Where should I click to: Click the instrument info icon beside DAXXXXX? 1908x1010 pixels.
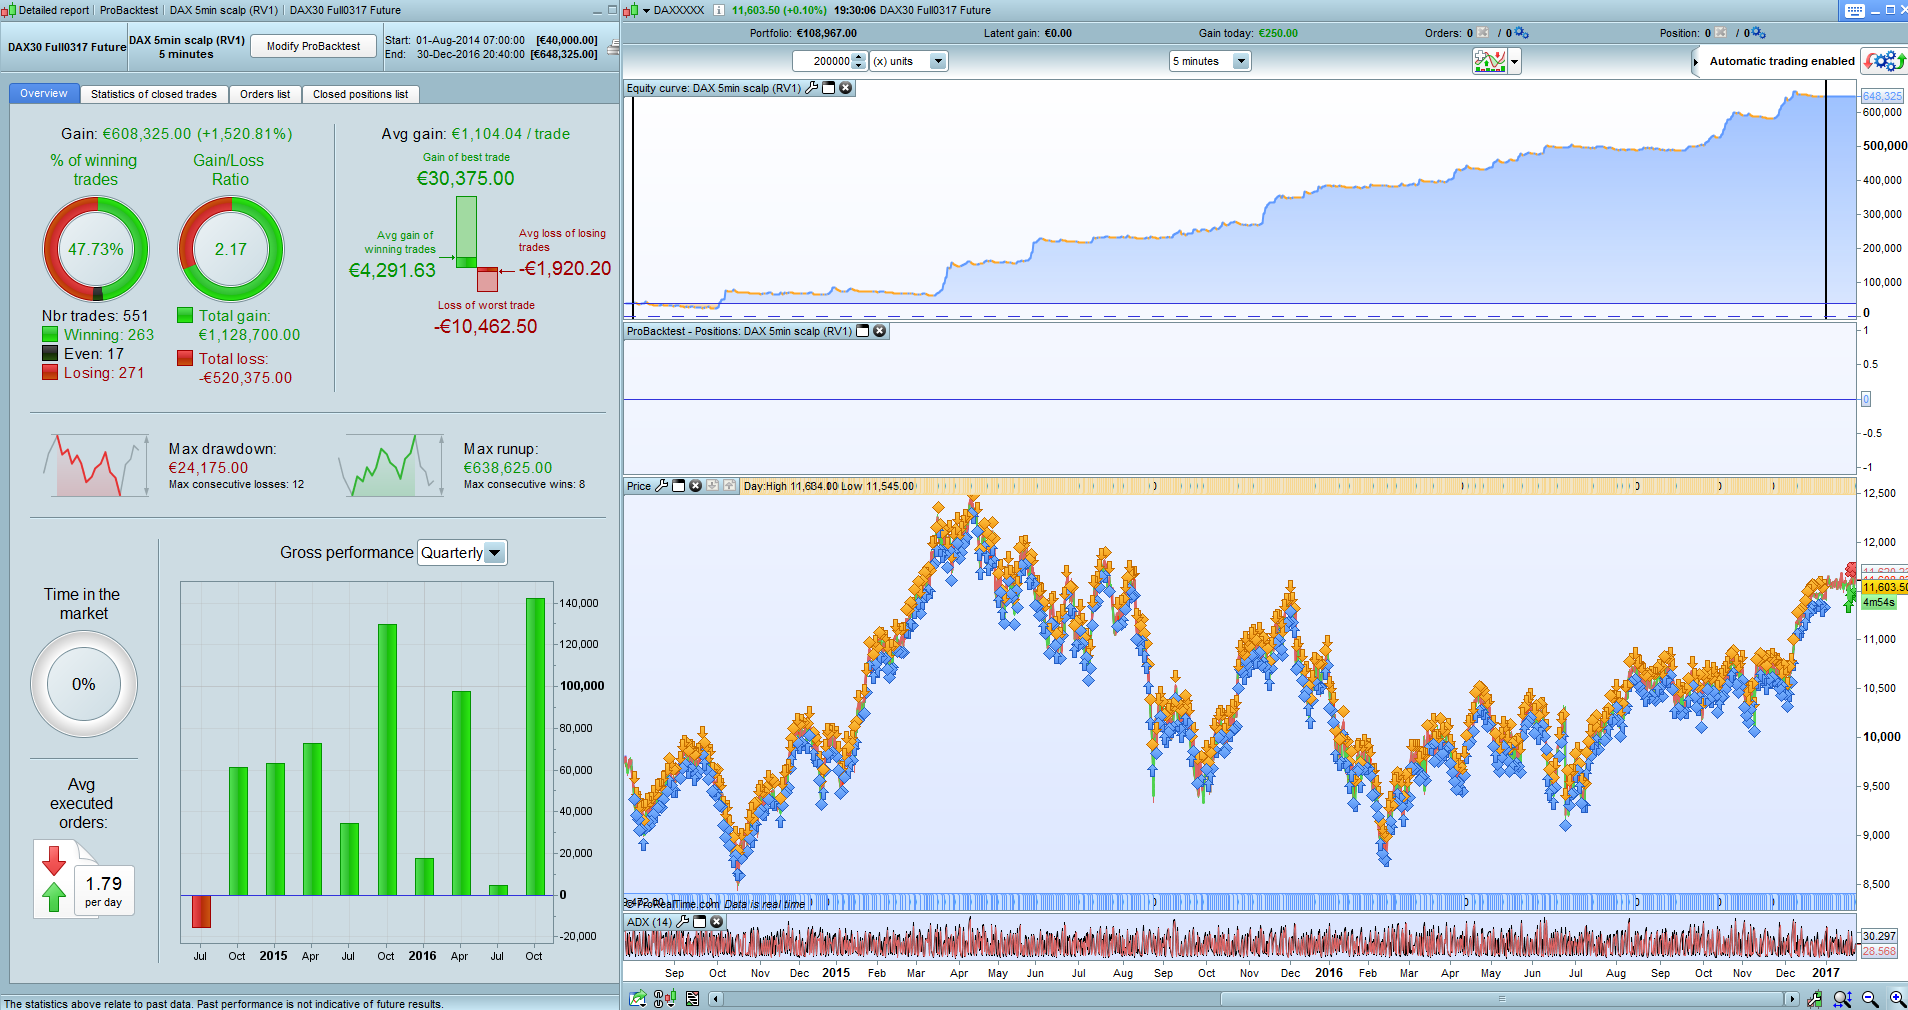coord(718,10)
